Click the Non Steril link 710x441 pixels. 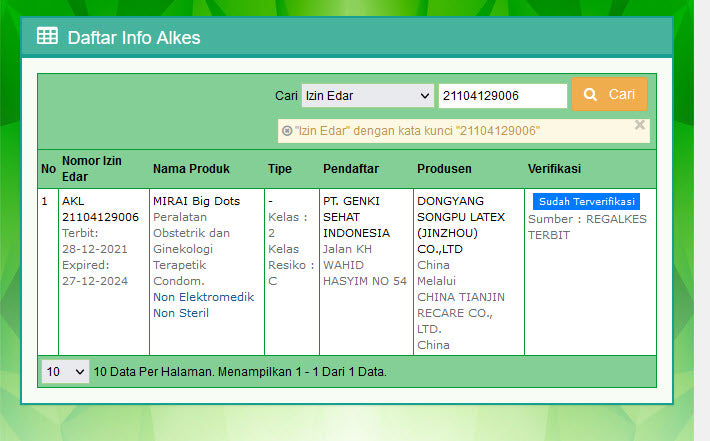coord(181,313)
